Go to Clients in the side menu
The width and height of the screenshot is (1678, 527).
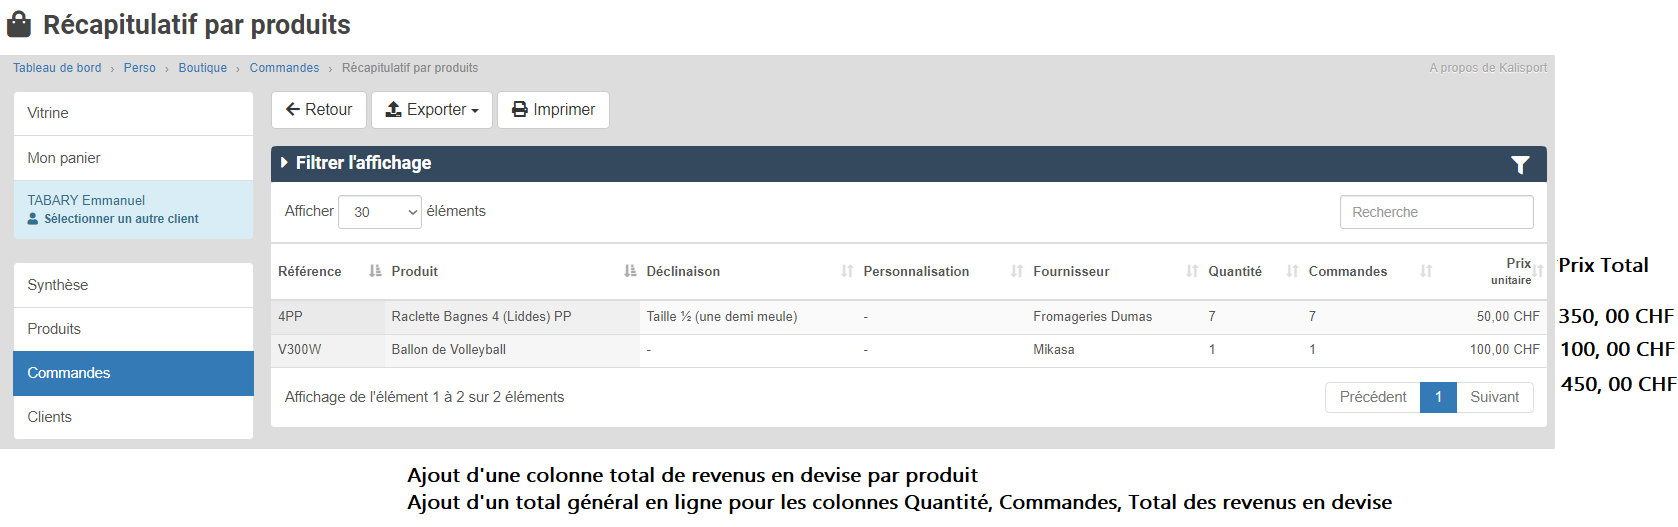tap(50, 417)
